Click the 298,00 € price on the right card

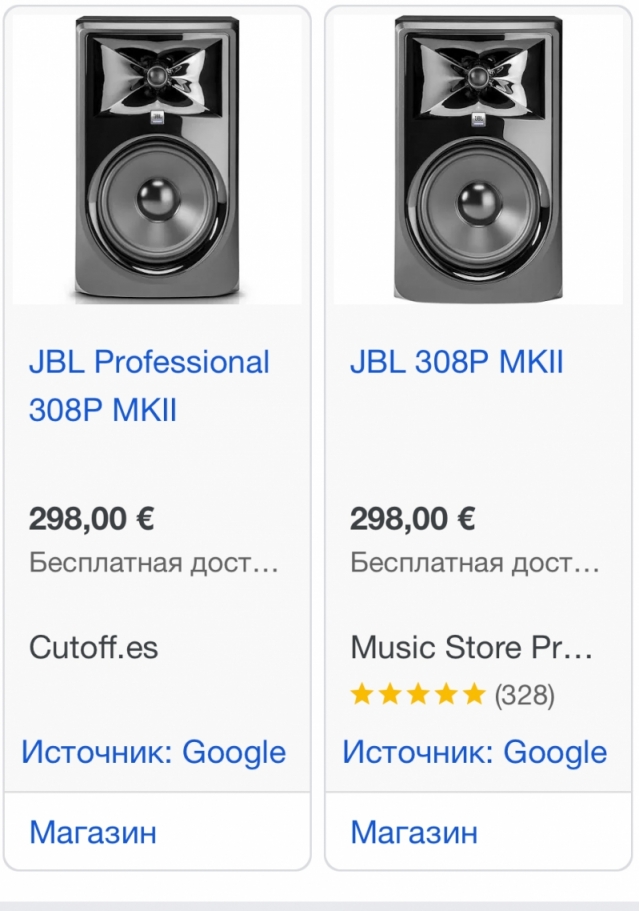[x=412, y=519]
